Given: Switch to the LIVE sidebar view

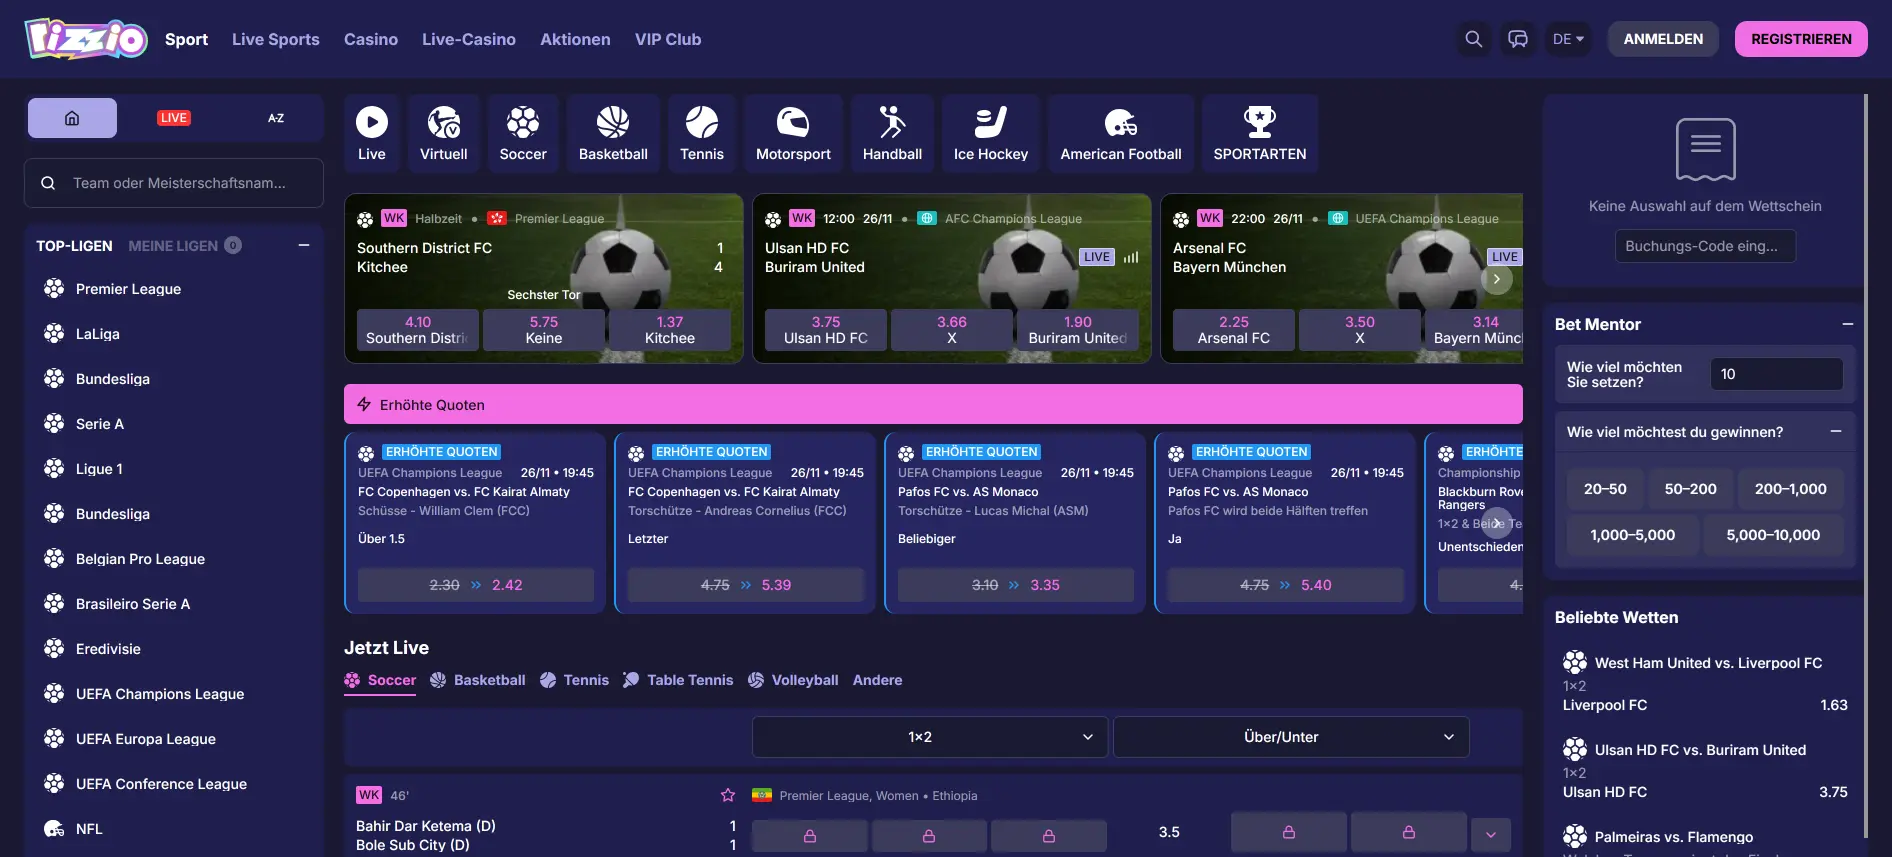Looking at the screenshot, I should click(173, 118).
